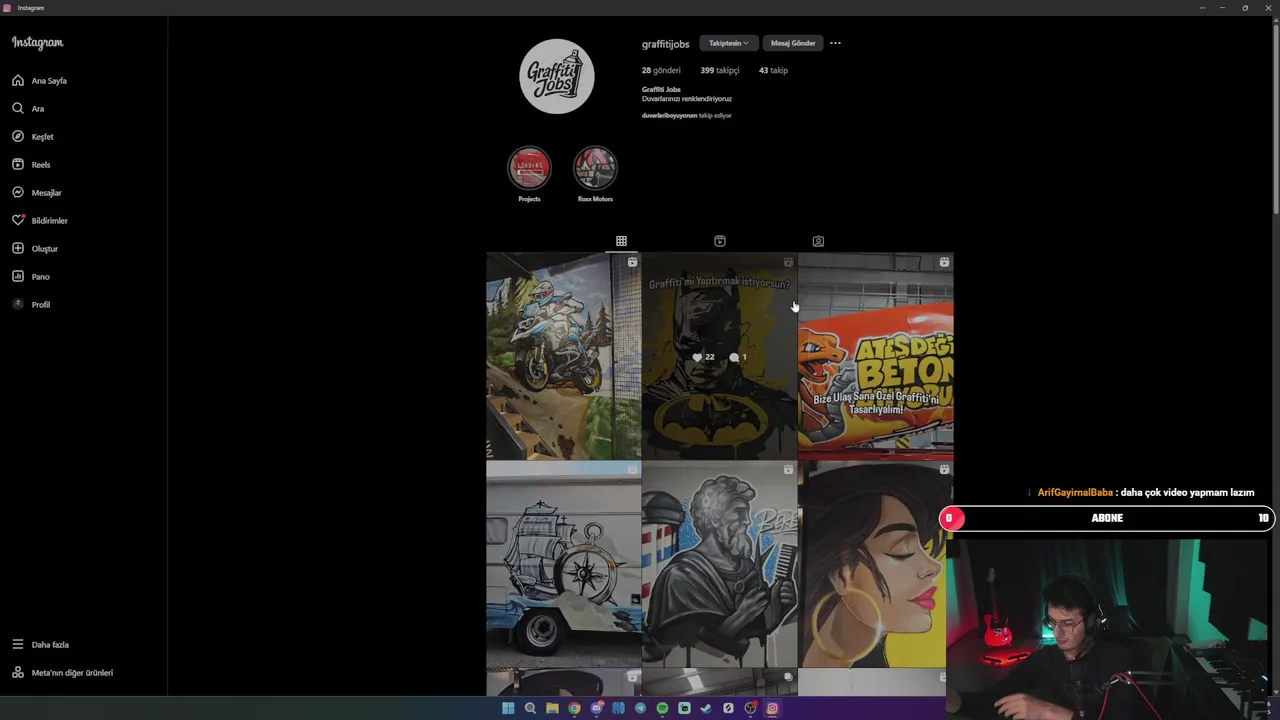Select the tagged photos tab
This screenshot has width=1280, height=720.
(818, 241)
